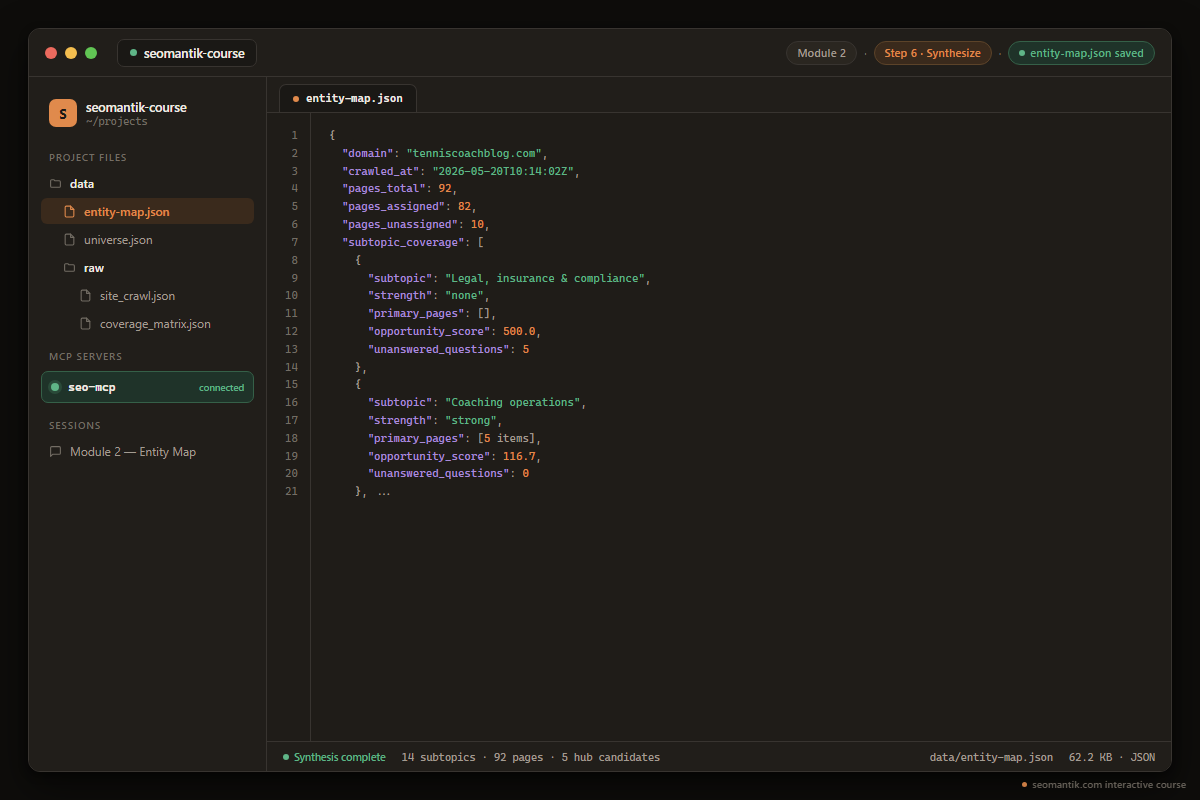
Task: Select the seomantik-course title tab
Action: [x=187, y=53]
